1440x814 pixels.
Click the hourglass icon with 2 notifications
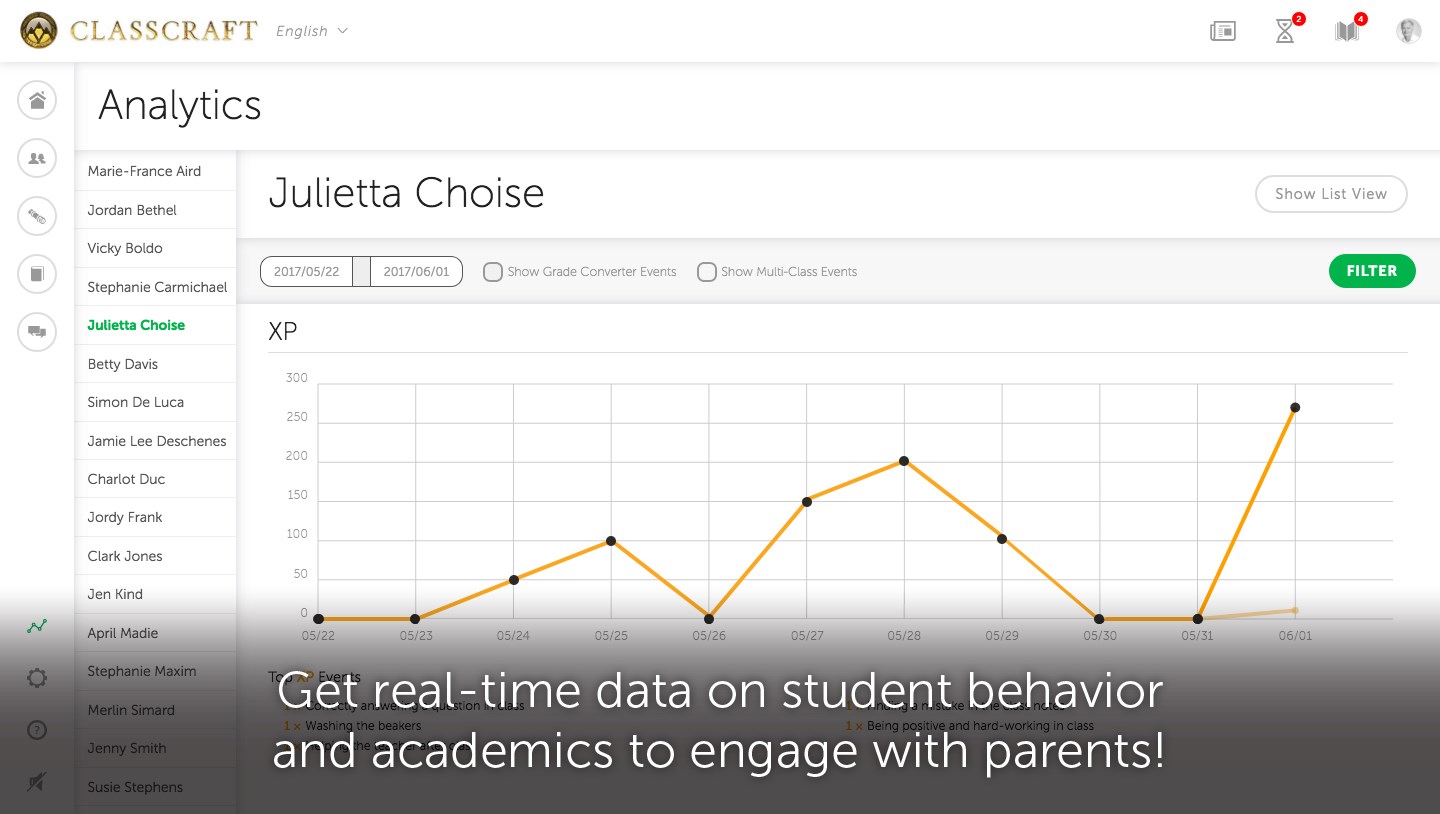coord(1285,31)
